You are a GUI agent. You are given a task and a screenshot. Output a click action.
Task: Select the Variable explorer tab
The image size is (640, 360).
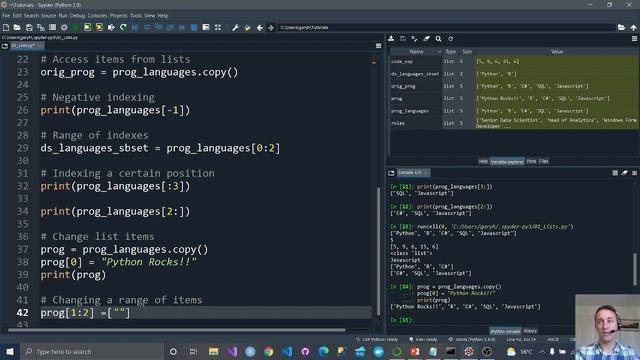tap(507, 162)
